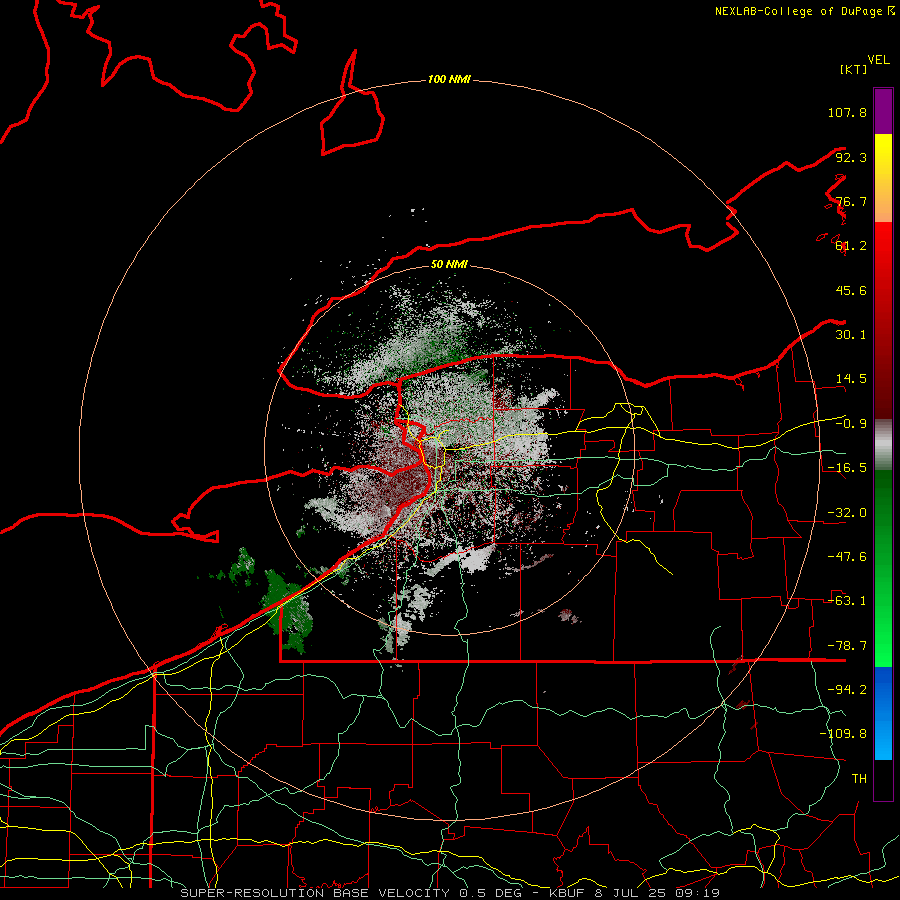Viewport: 900px width, 900px height.
Task: Click the -78.7 velocity scale value
Action: point(847,646)
